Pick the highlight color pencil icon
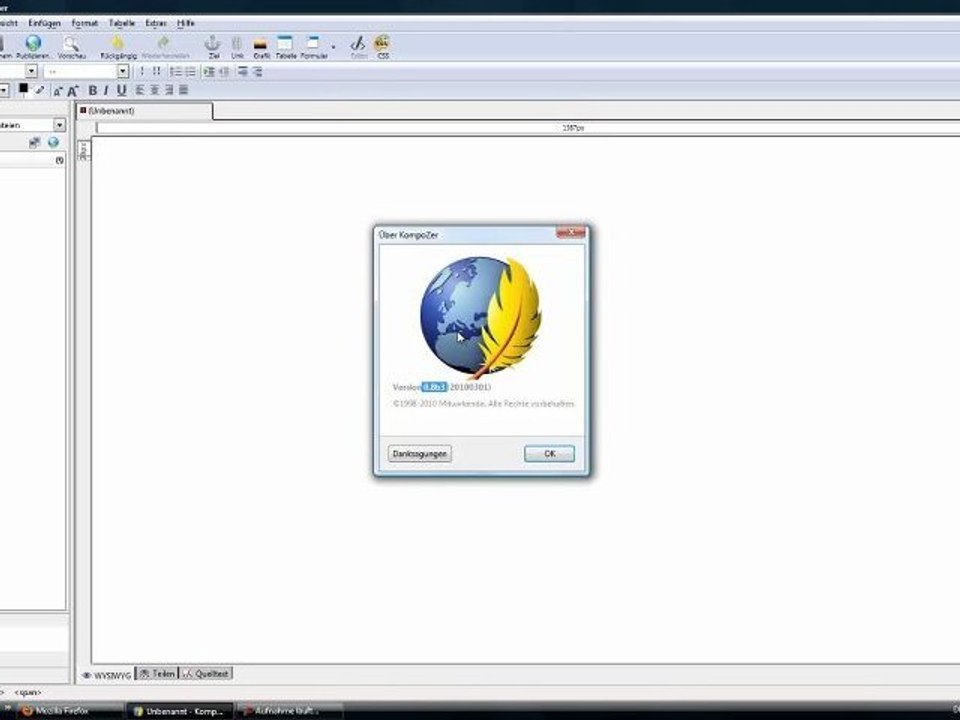This screenshot has height=720, width=960. click(40, 91)
